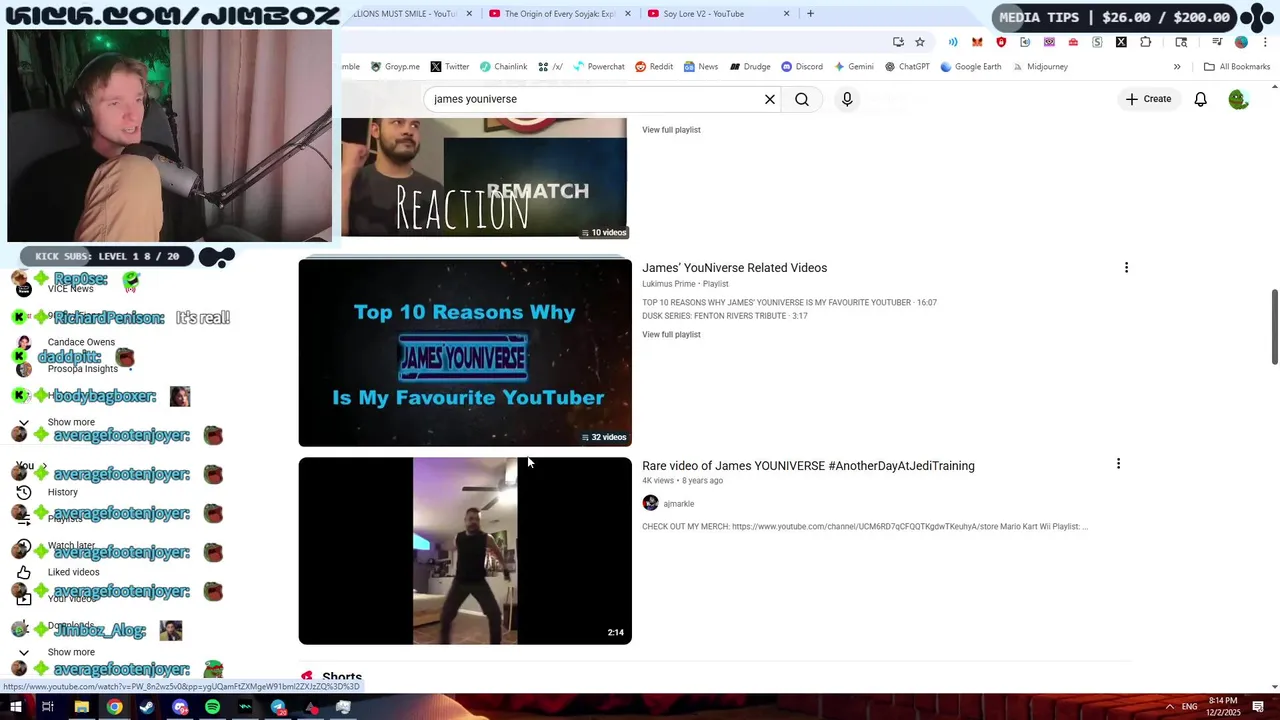Open the Reaction Rematch playlist thumbnail

point(484,178)
